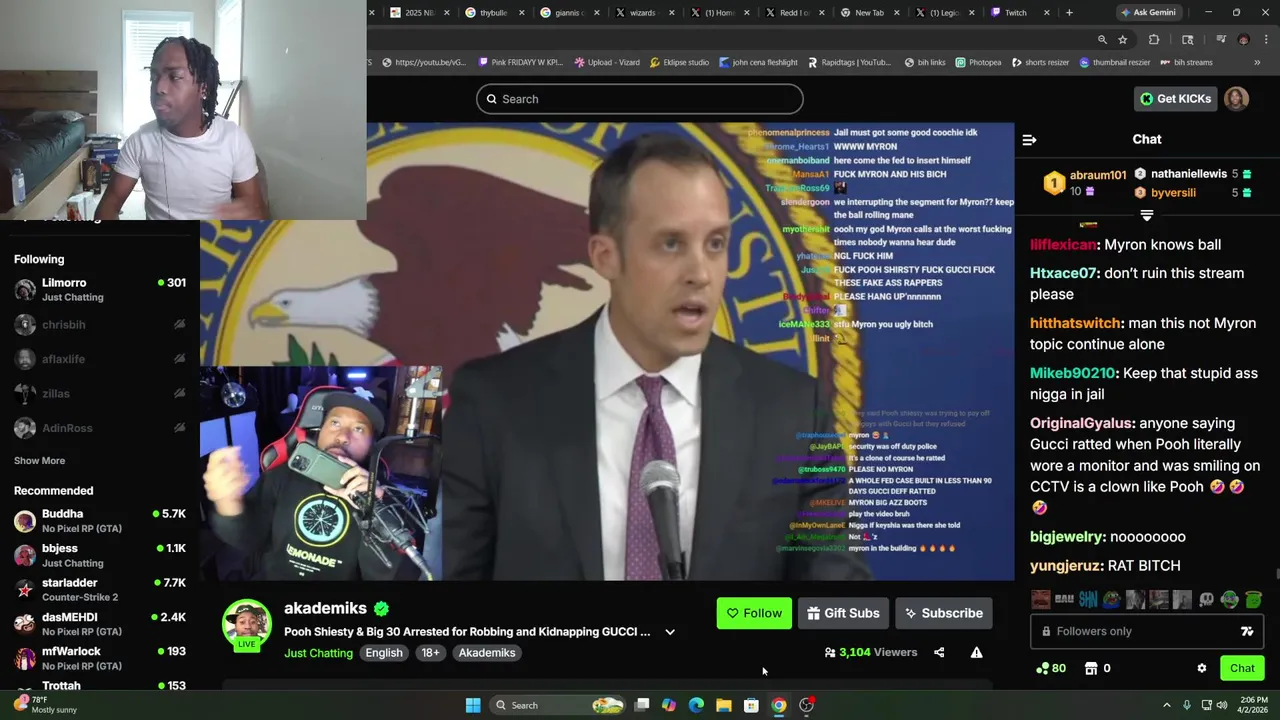This screenshot has height=720, width=1280.
Task: Report stream with warning triangle icon
Action: (x=976, y=653)
